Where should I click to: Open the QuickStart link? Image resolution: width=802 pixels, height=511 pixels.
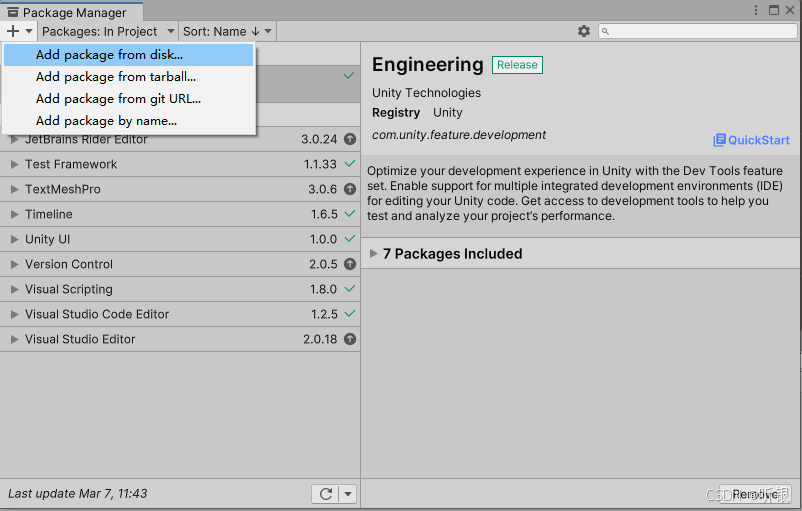pos(751,140)
